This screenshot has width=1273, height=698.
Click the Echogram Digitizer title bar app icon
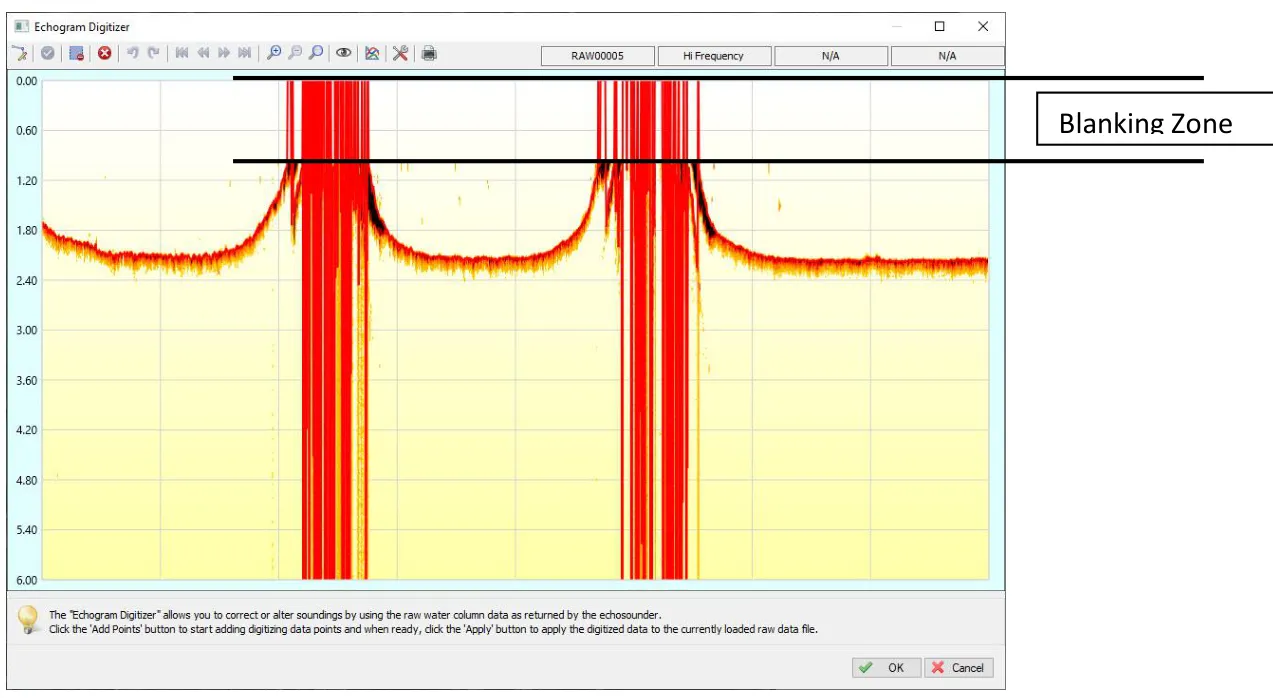coord(21,27)
